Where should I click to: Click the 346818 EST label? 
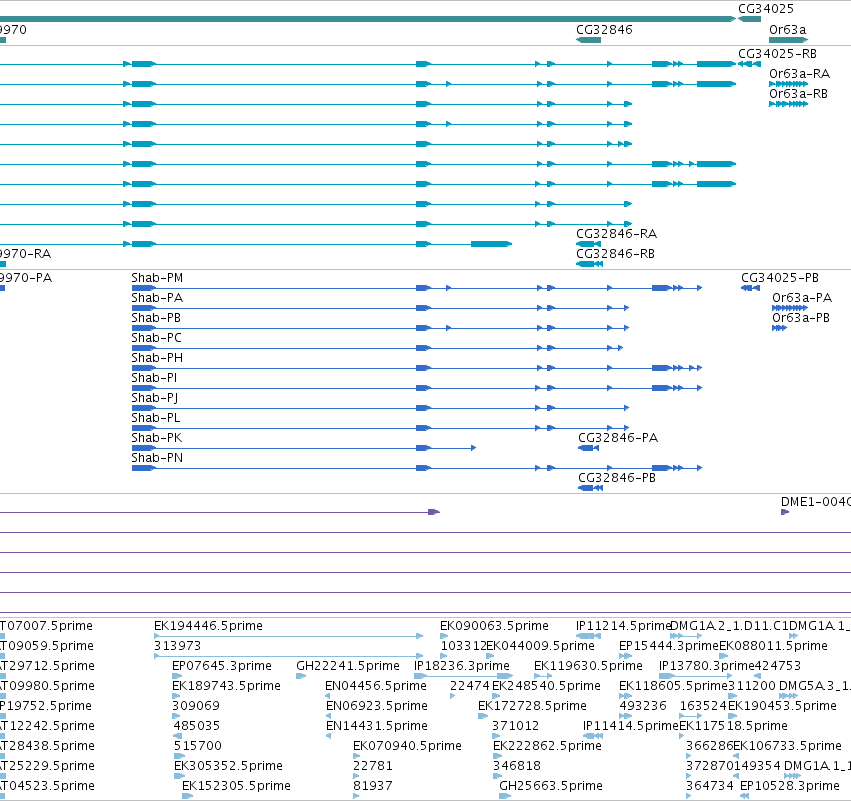[x=517, y=766]
